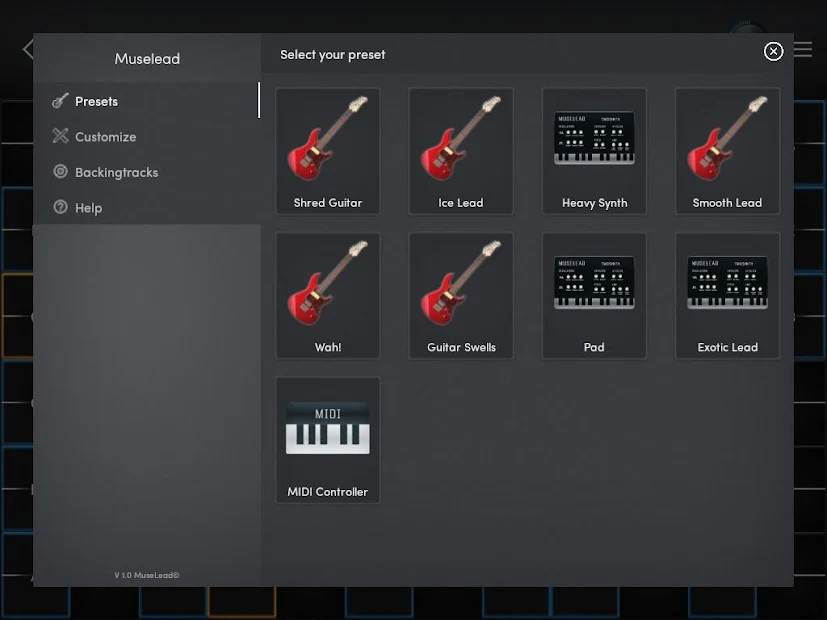Click the back arrow at top left

click(27, 49)
